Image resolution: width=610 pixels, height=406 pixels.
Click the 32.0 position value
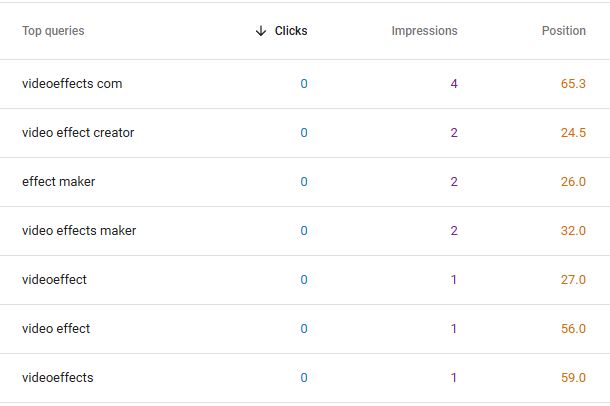point(573,231)
